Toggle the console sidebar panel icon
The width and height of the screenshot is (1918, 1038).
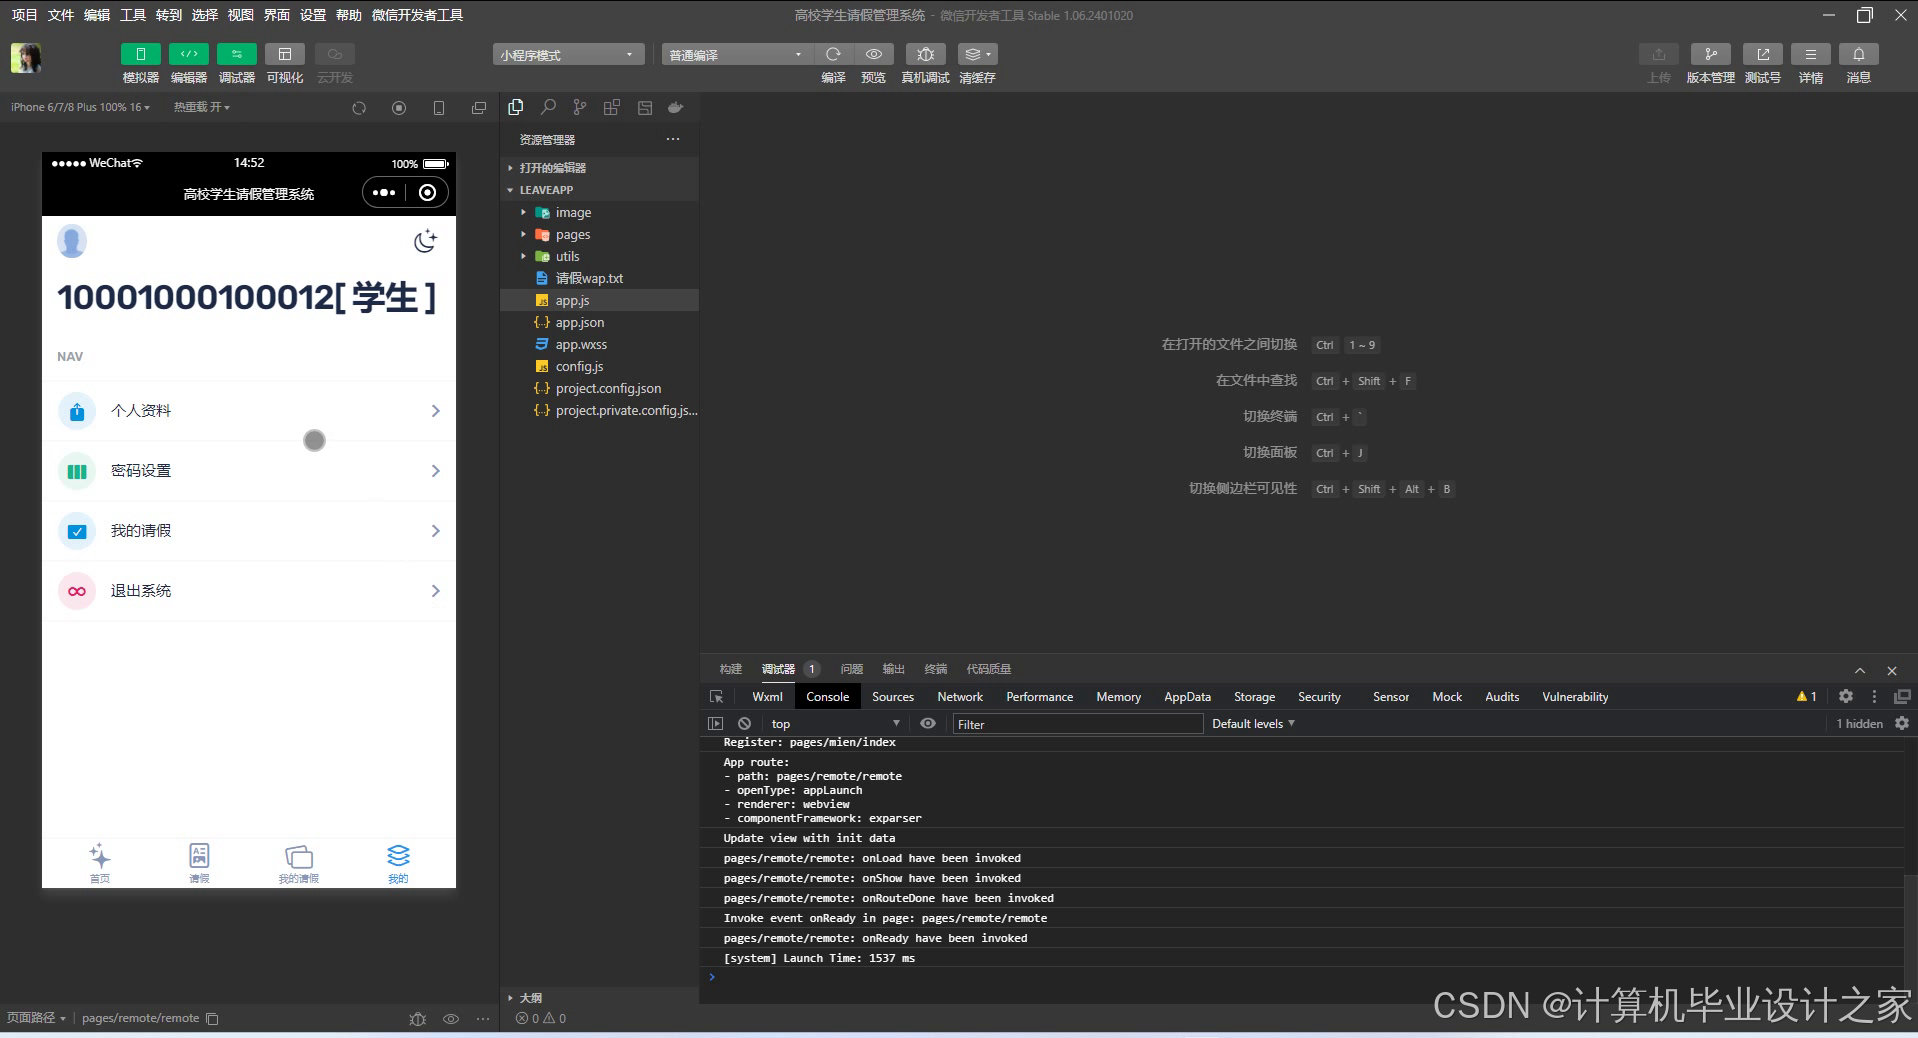point(715,724)
